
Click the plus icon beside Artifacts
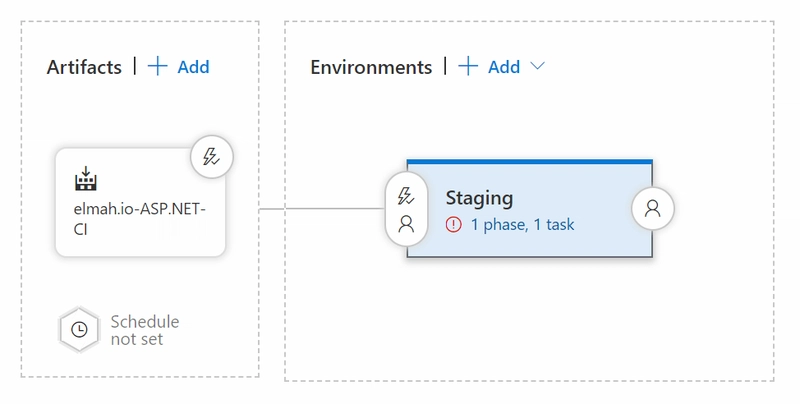click(158, 66)
